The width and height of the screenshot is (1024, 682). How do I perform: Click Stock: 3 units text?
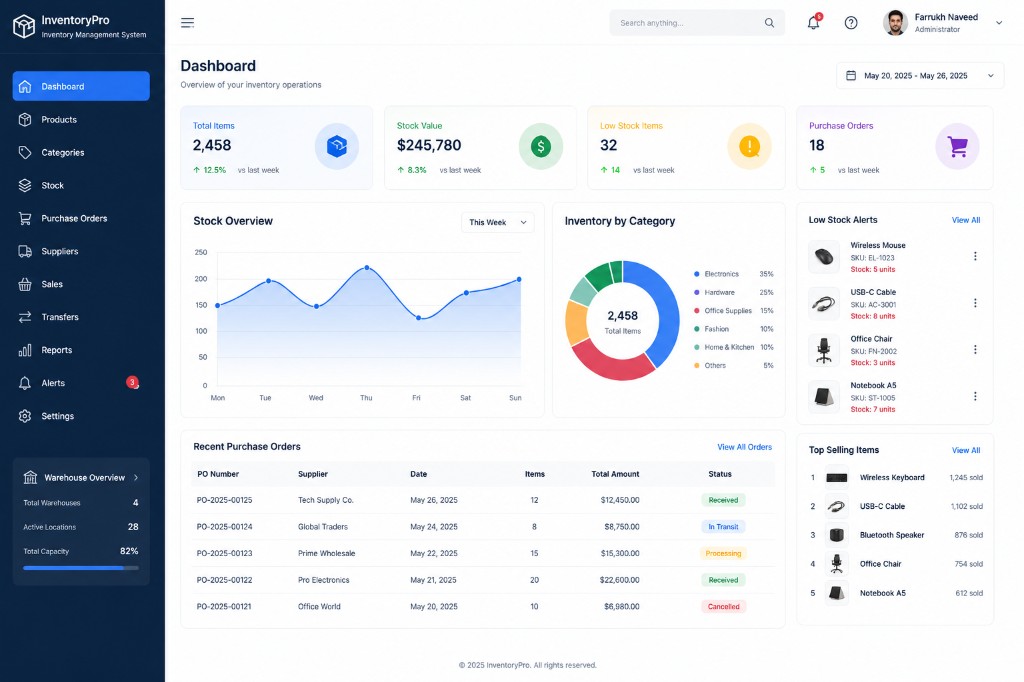(x=872, y=363)
